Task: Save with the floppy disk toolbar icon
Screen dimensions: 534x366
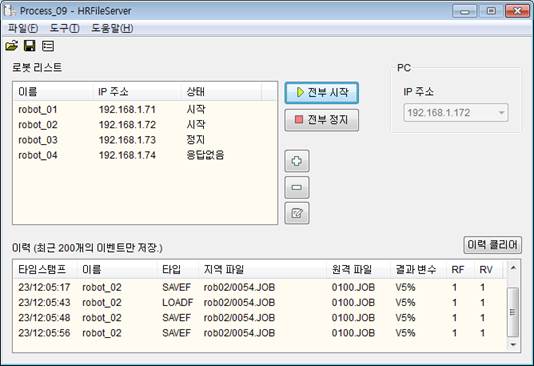Action: click(30, 46)
